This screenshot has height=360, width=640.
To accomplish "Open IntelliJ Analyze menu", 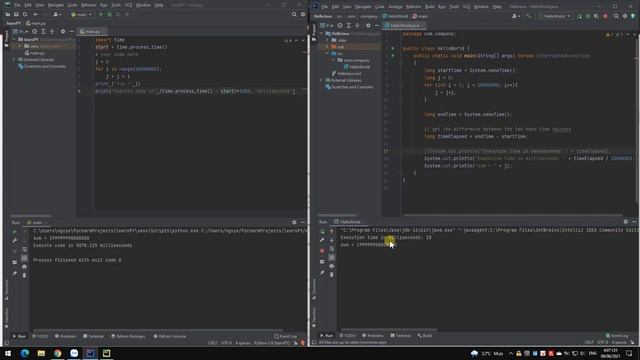I will (x=395, y=7).
